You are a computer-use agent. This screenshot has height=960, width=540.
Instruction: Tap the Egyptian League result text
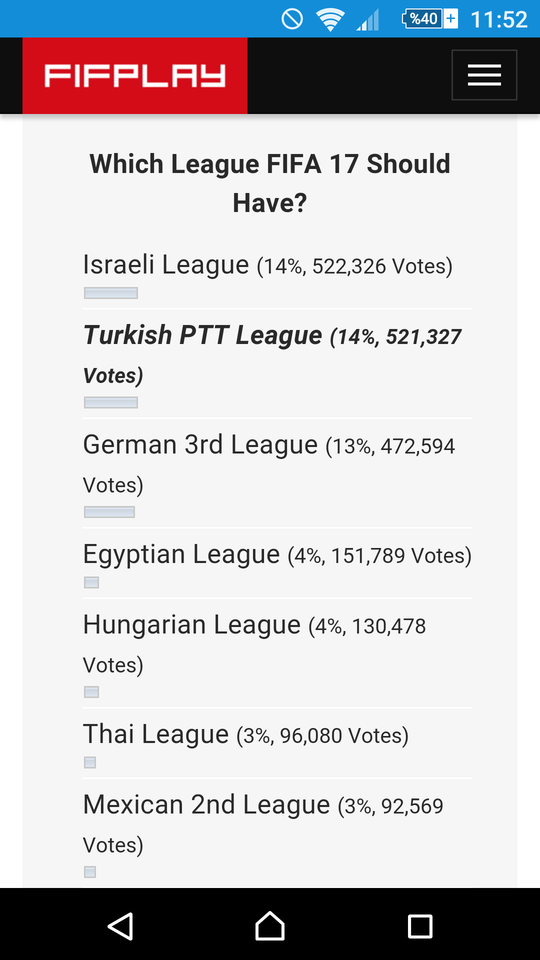(277, 555)
